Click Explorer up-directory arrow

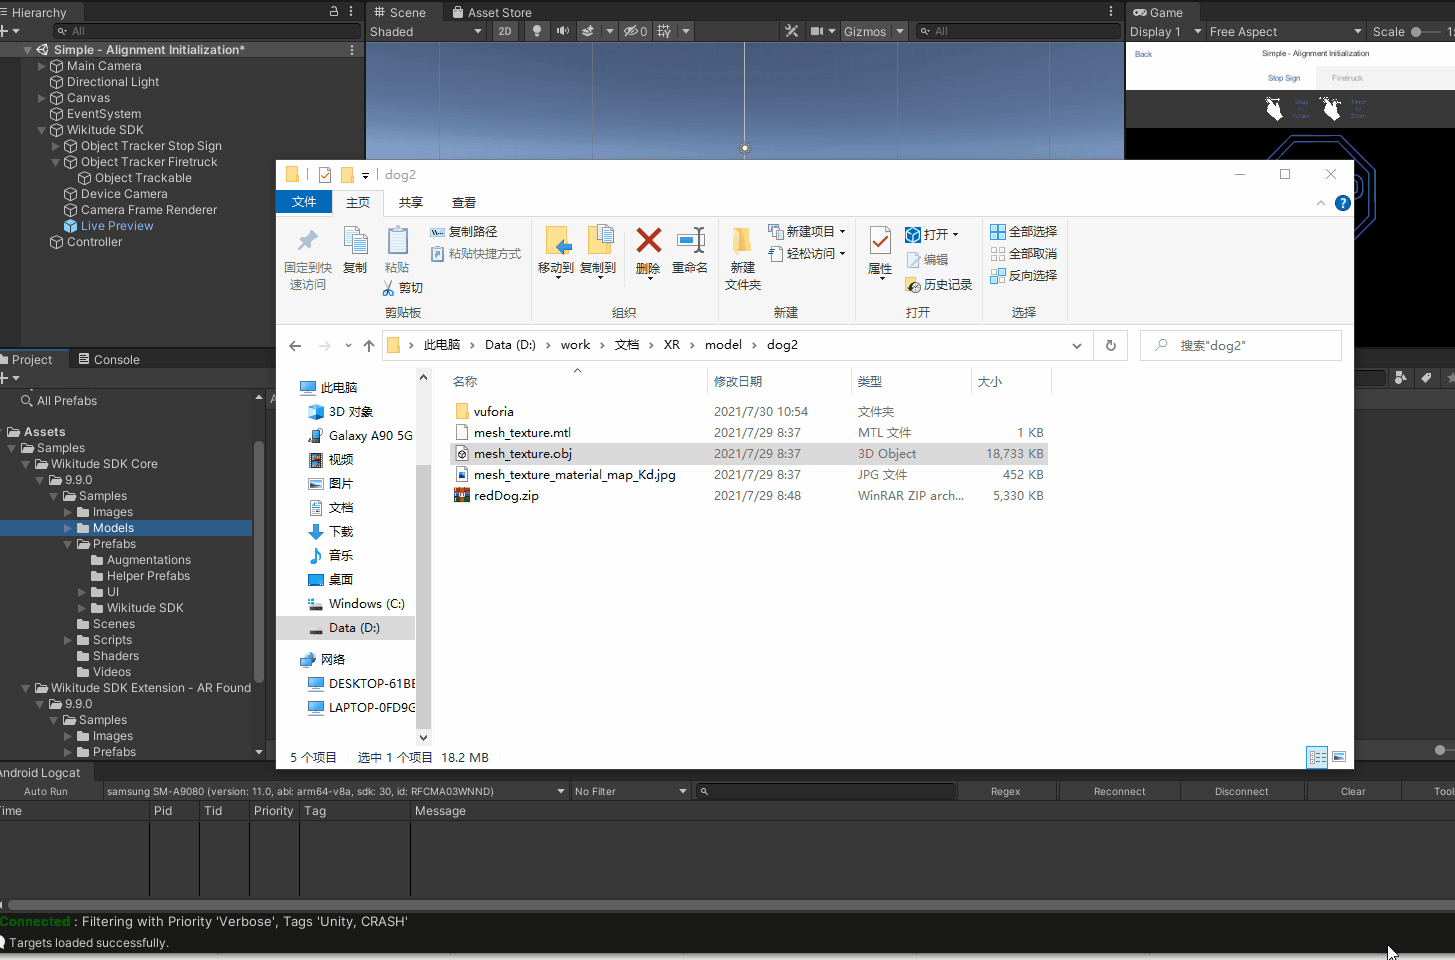click(x=369, y=346)
